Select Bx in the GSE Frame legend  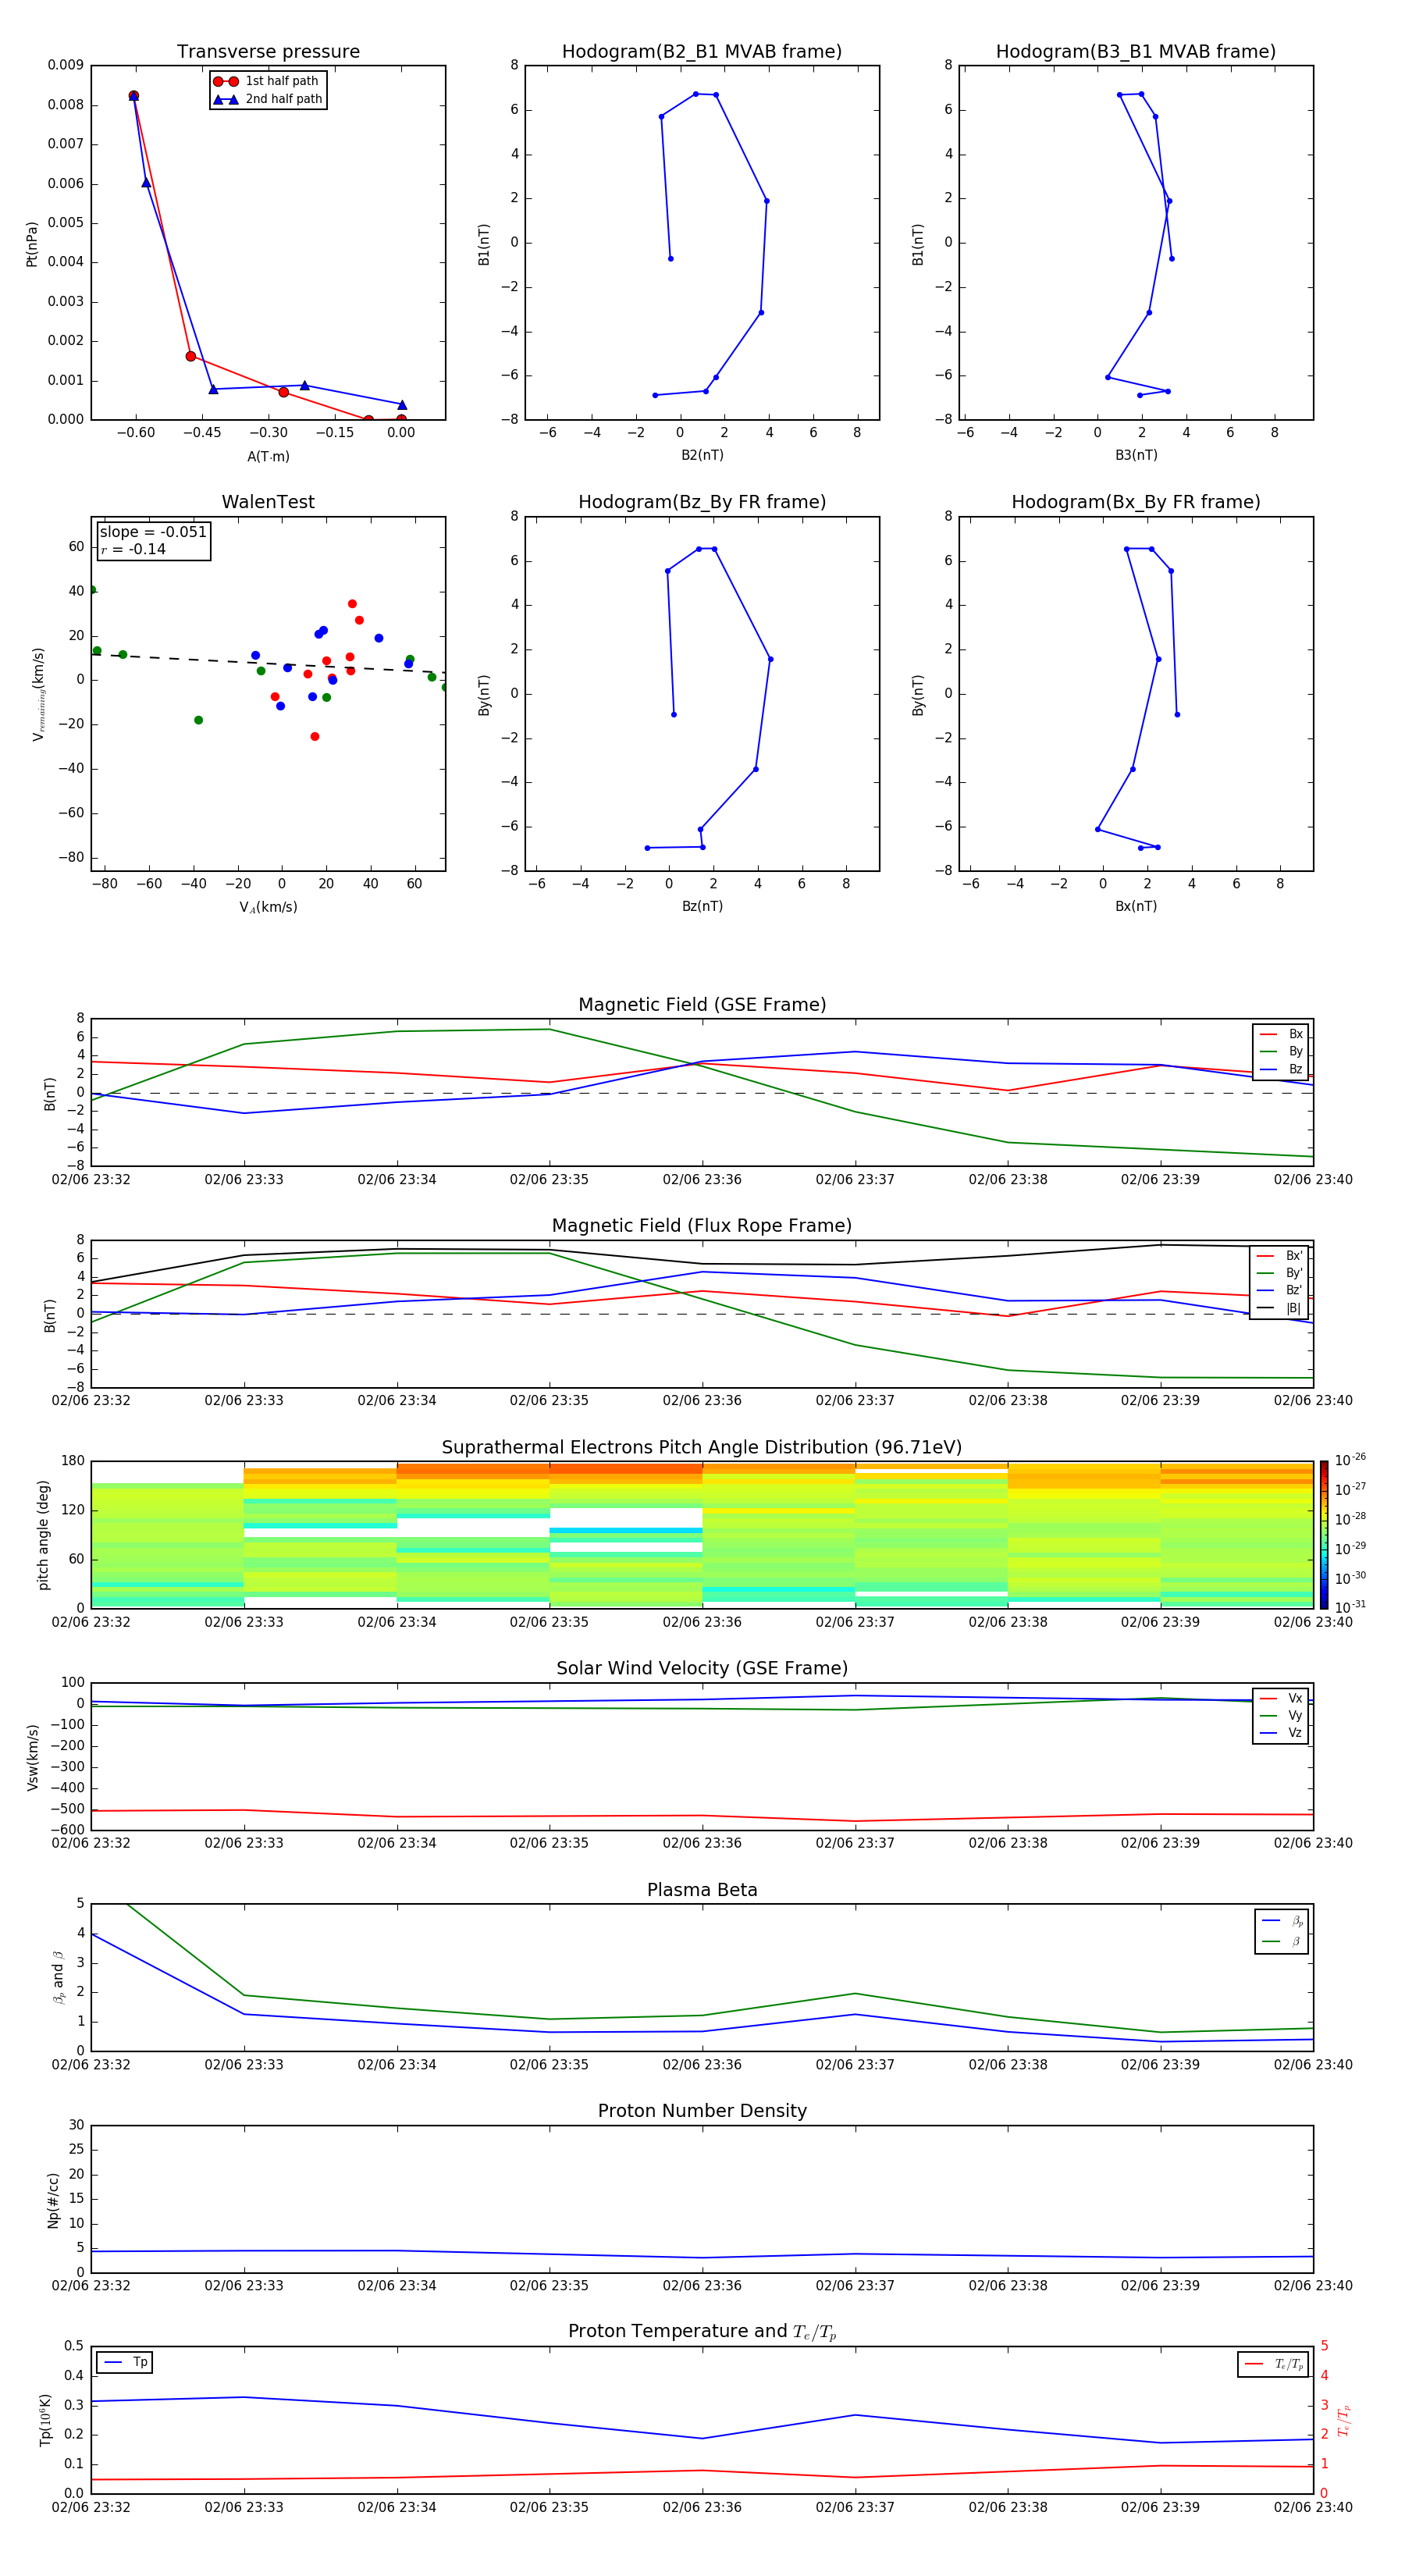pyautogui.click(x=1281, y=1034)
